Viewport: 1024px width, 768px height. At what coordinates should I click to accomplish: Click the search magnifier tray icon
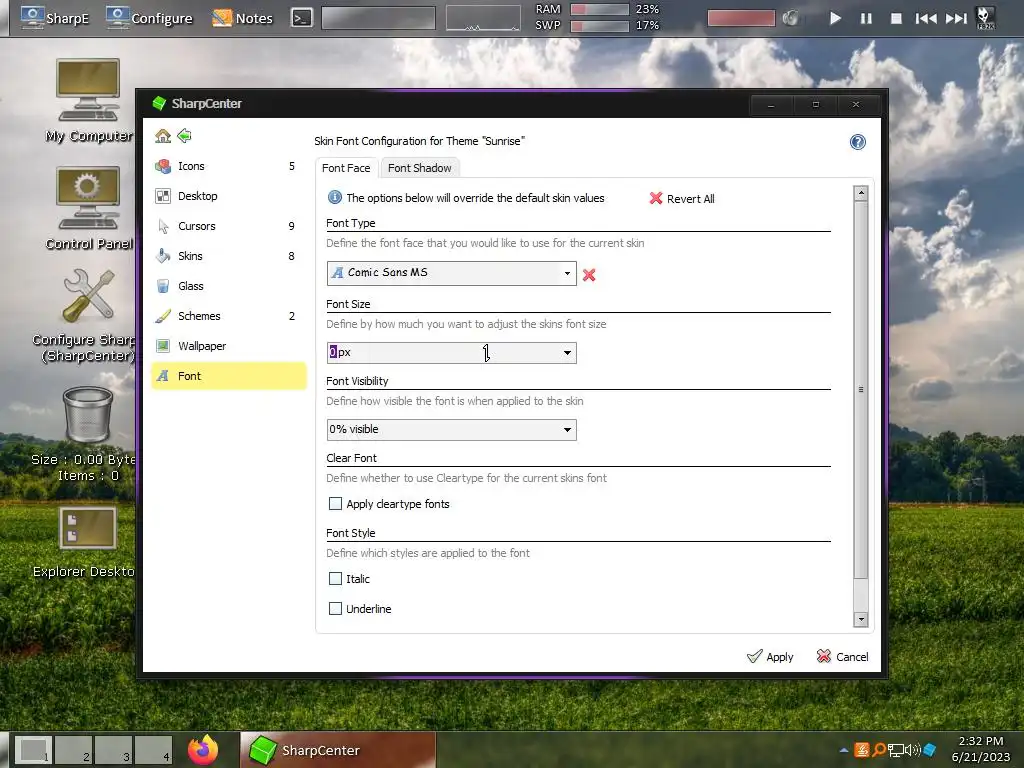point(879,750)
